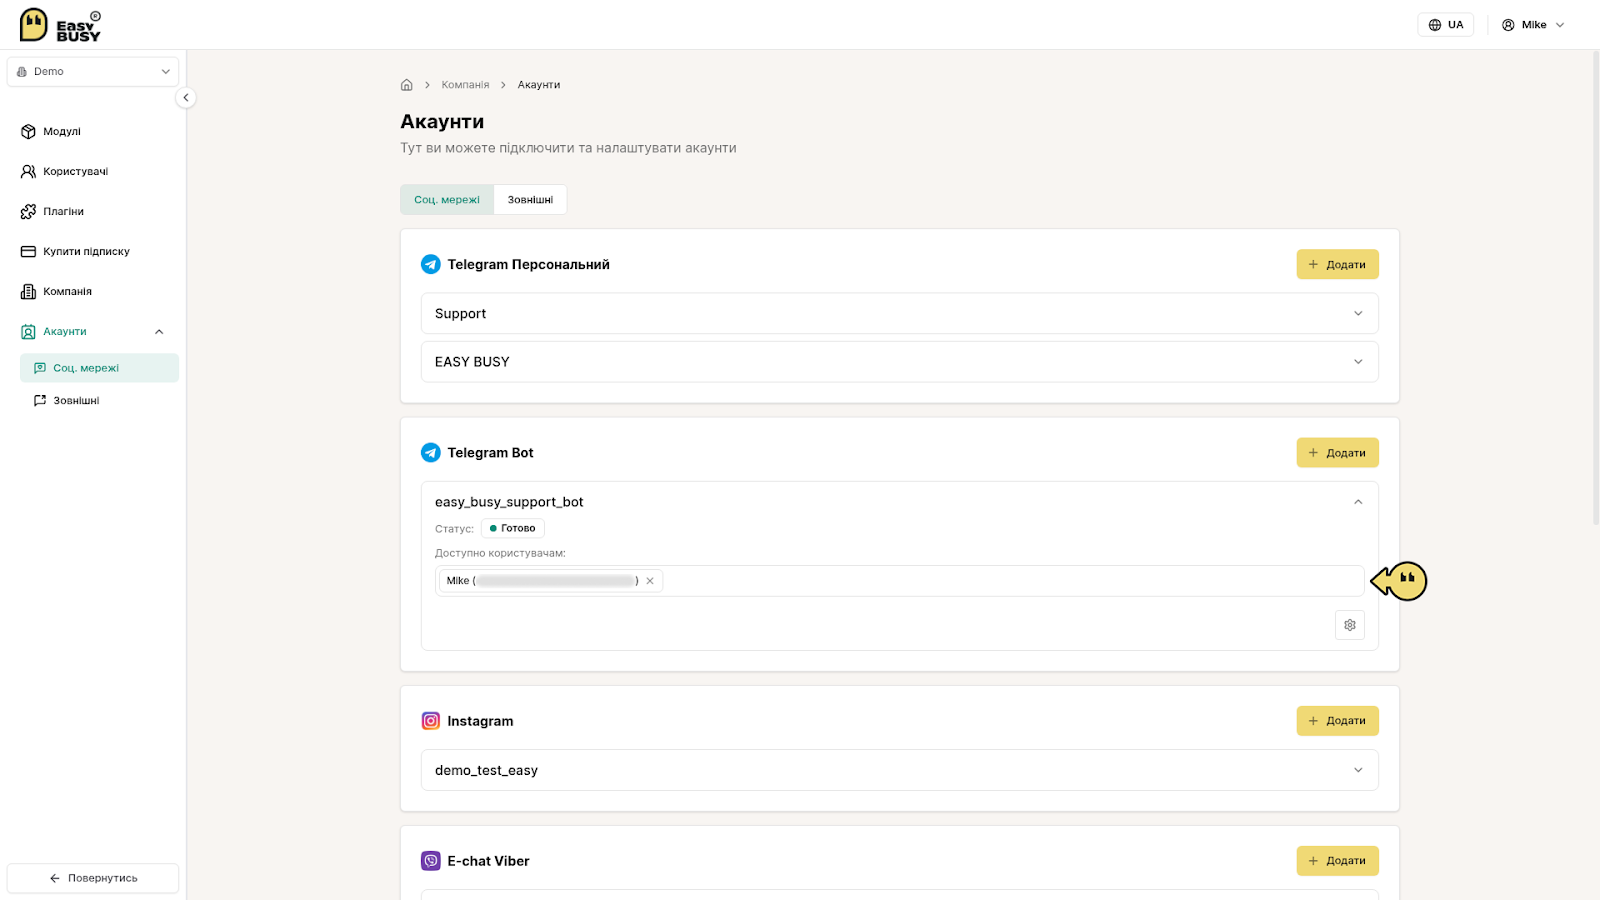Viewport: 1600px width, 900px height.
Task: Expand the Support account row
Action: (x=899, y=313)
